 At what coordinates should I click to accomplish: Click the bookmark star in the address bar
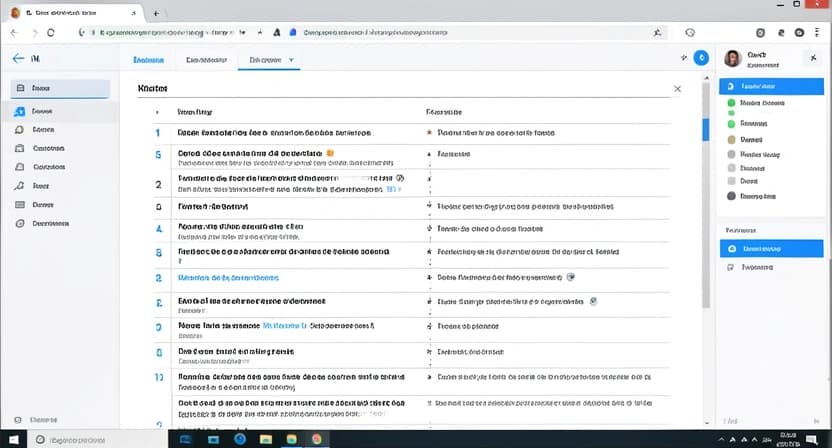657,32
